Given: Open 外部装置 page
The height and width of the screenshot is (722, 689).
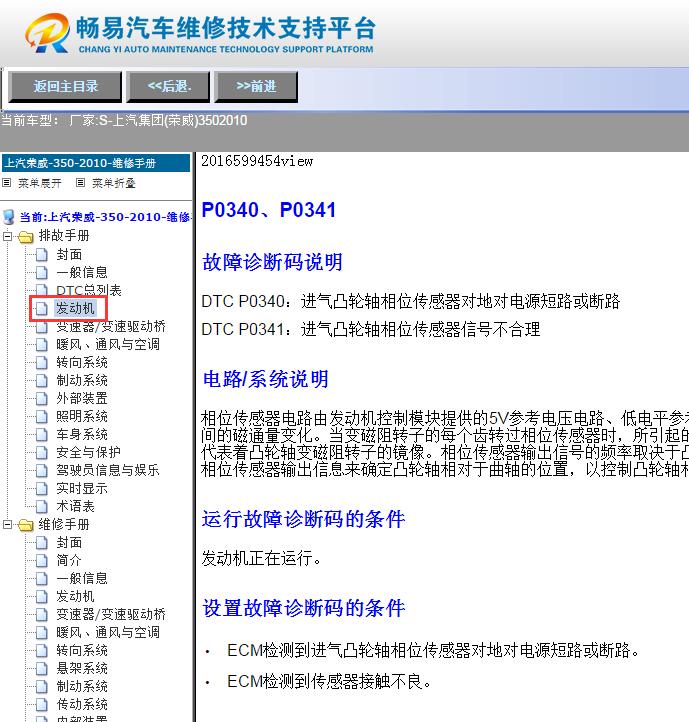Looking at the screenshot, I should pos(82,398).
